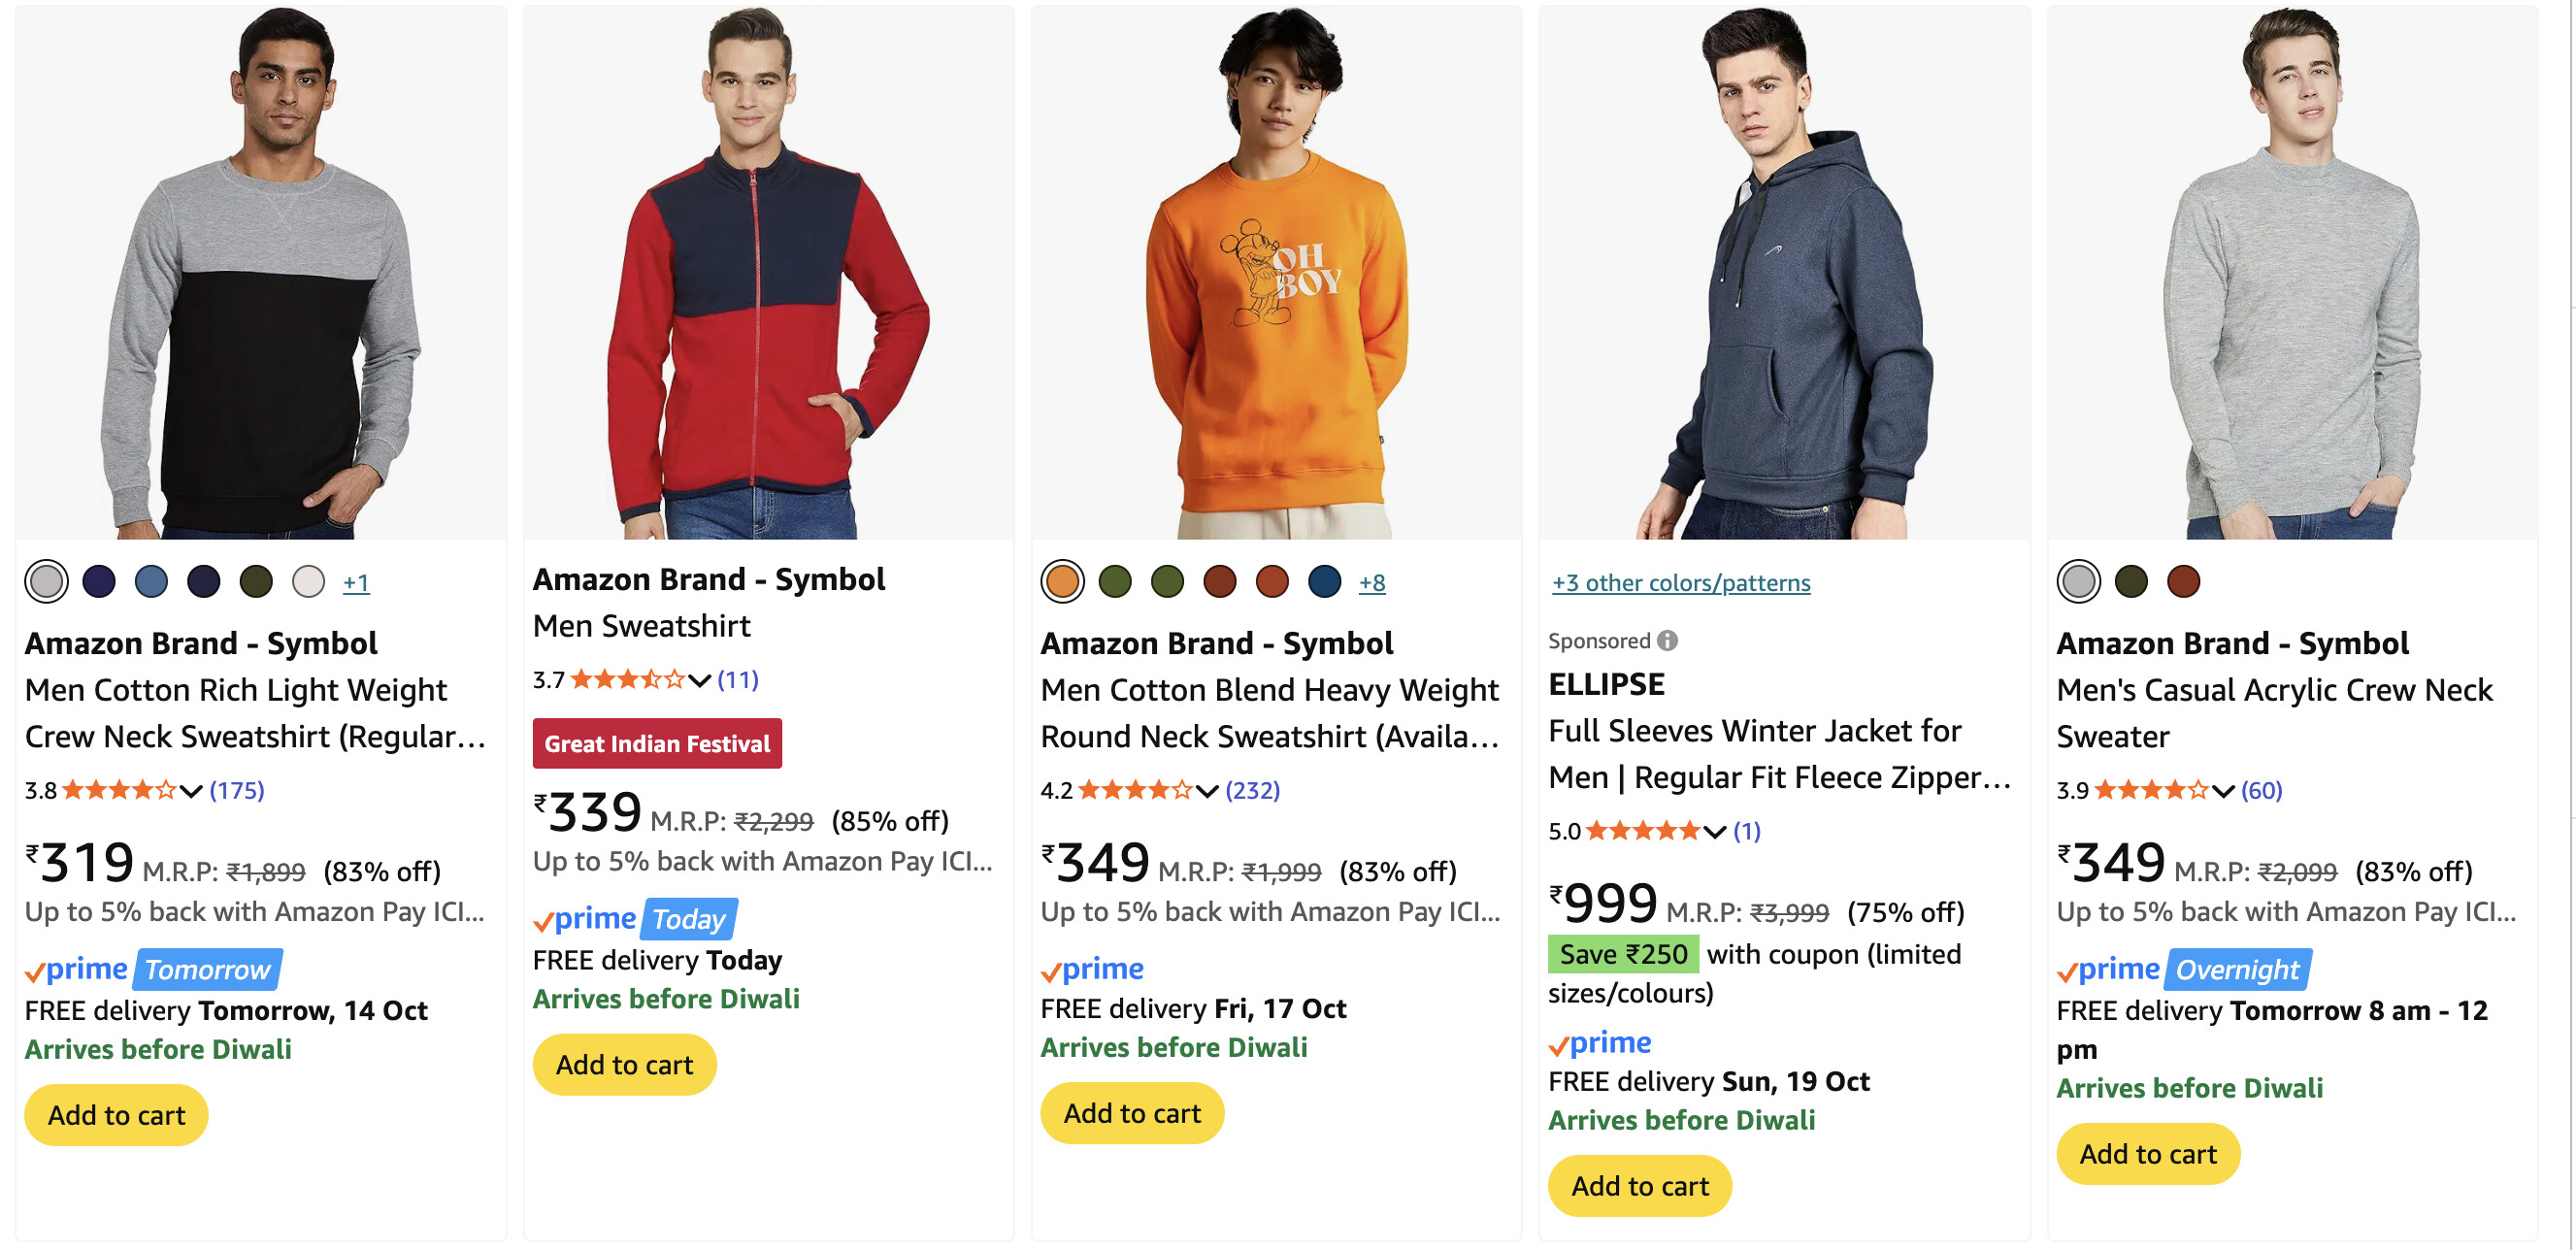
Task: Click the Sponsored info icon
Action: (1667, 641)
